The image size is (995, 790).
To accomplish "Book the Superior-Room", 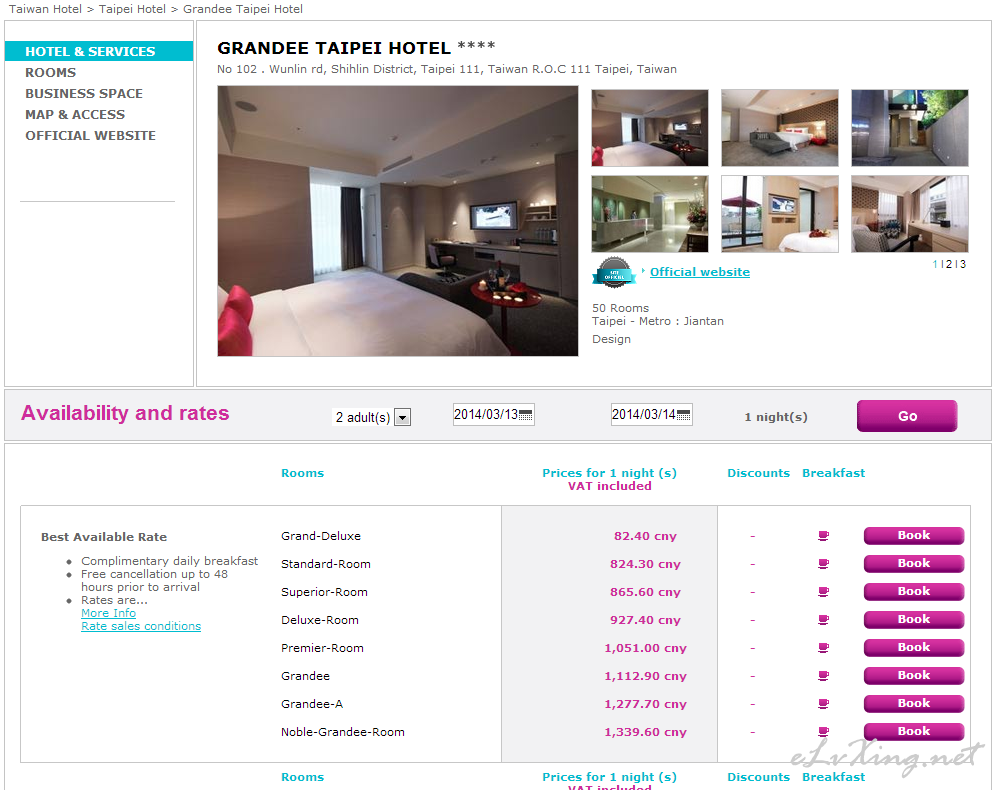I will click(x=914, y=591).
